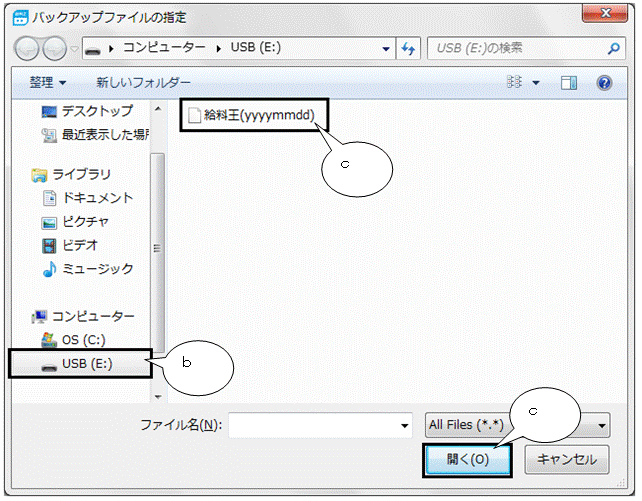The width and height of the screenshot is (642, 501).
Task: Click the Forward navigation arrow
Action: pos(54,49)
